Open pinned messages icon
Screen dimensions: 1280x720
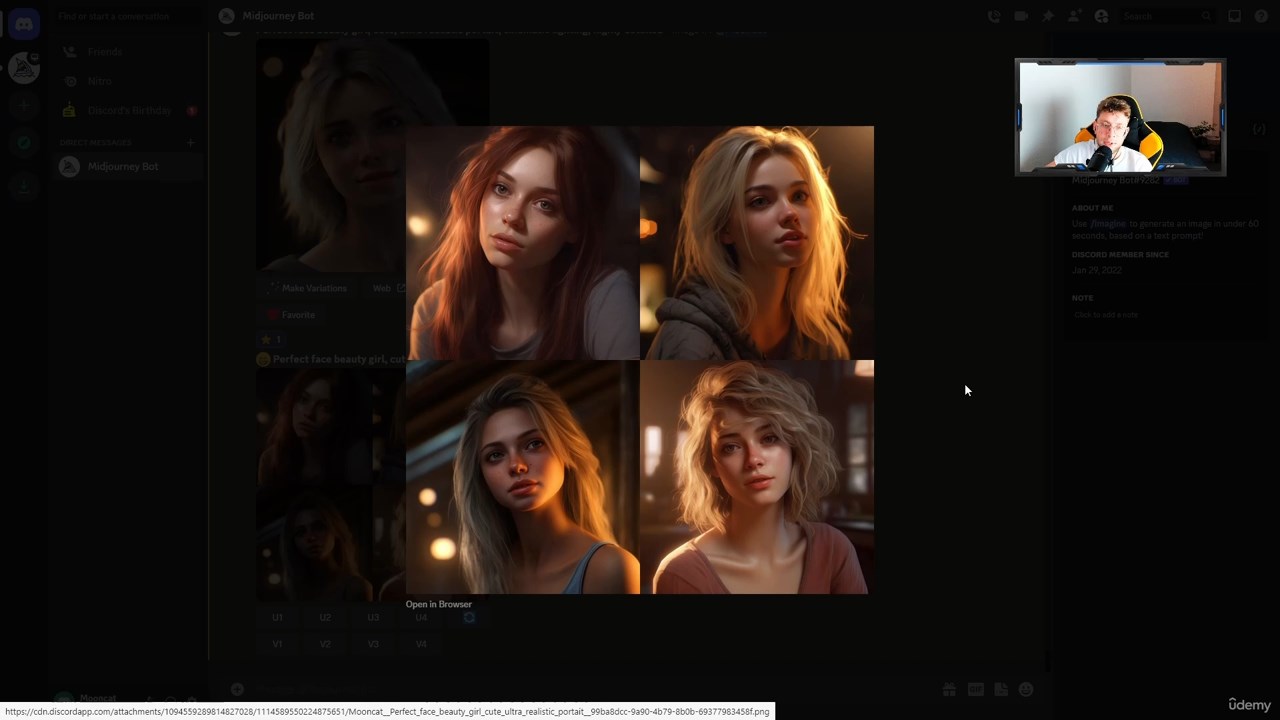click(x=1047, y=16)
